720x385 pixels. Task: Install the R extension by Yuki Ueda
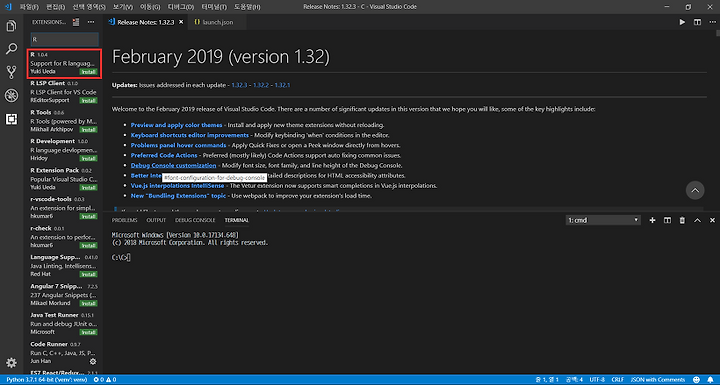(88, 72)
